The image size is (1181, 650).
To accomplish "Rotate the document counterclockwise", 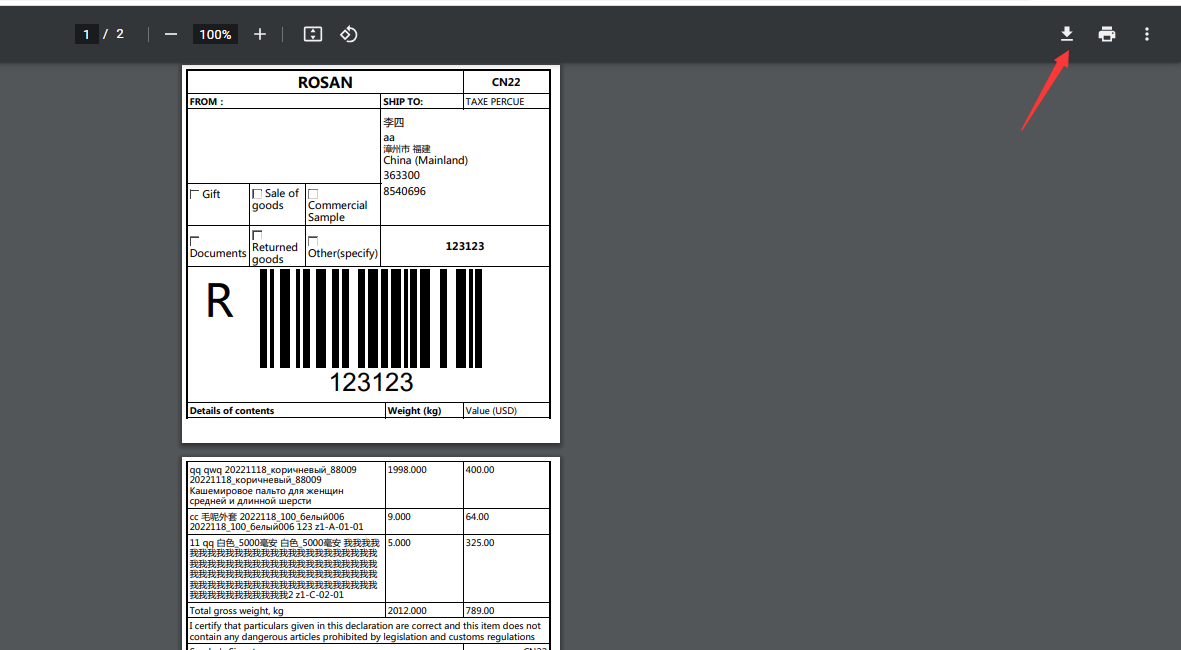I will (348, 34).
